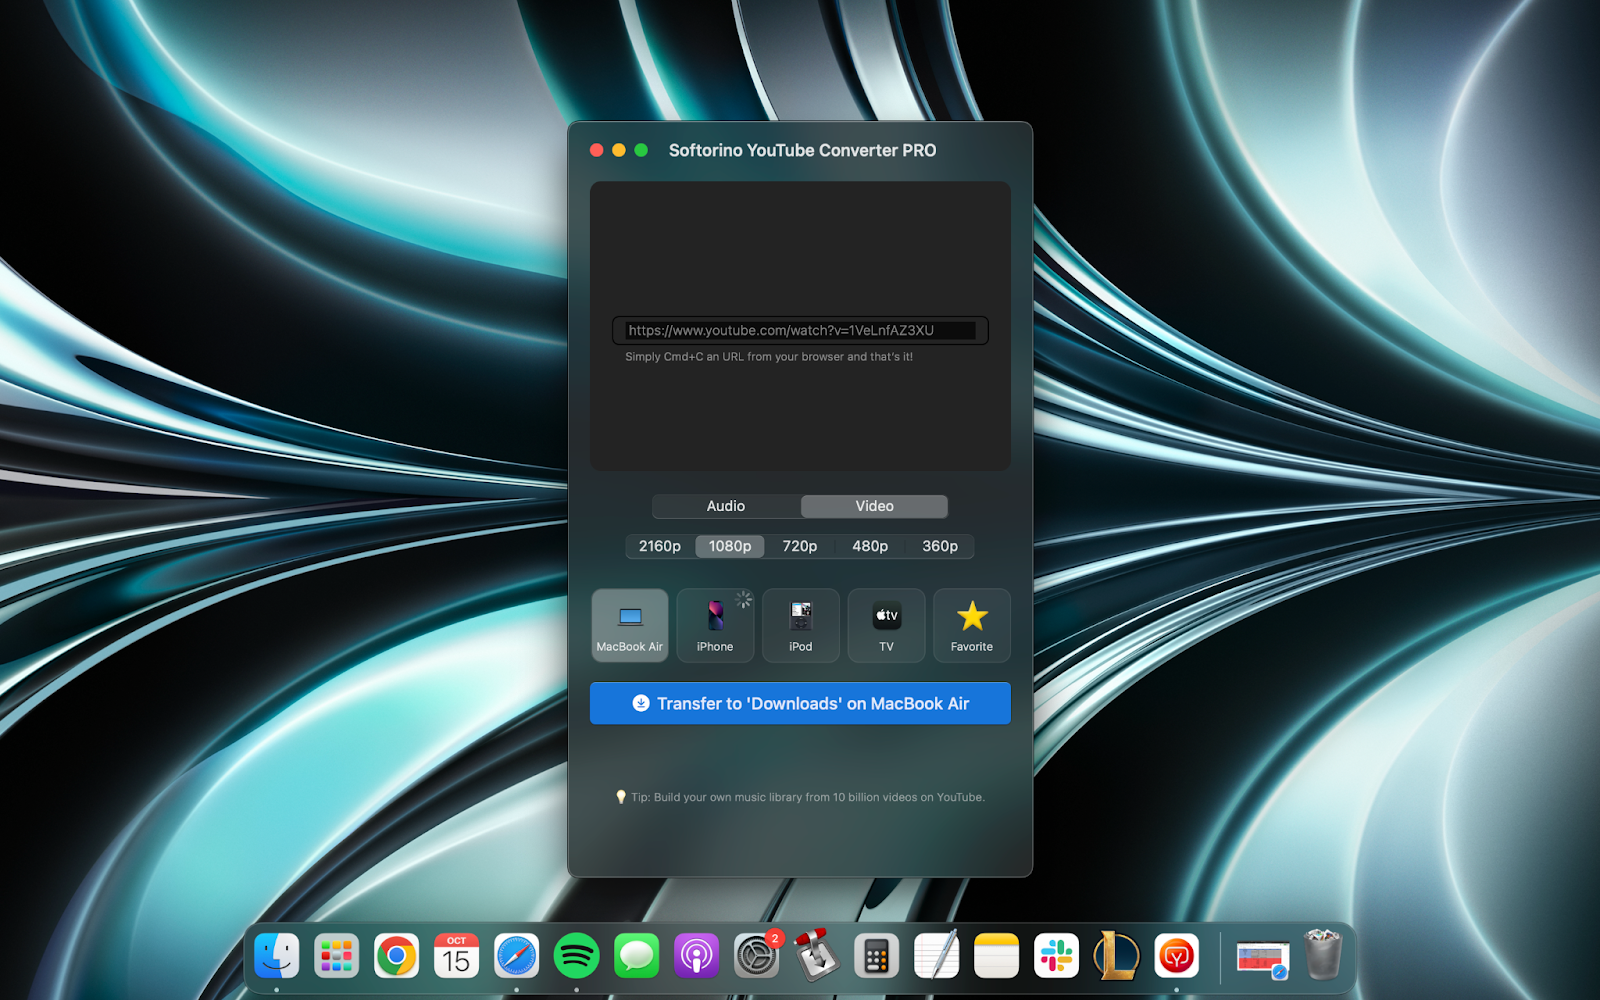Launch Transmission from the Dock
Viewport: 1600px width, 1000px height.
[817, 955]
